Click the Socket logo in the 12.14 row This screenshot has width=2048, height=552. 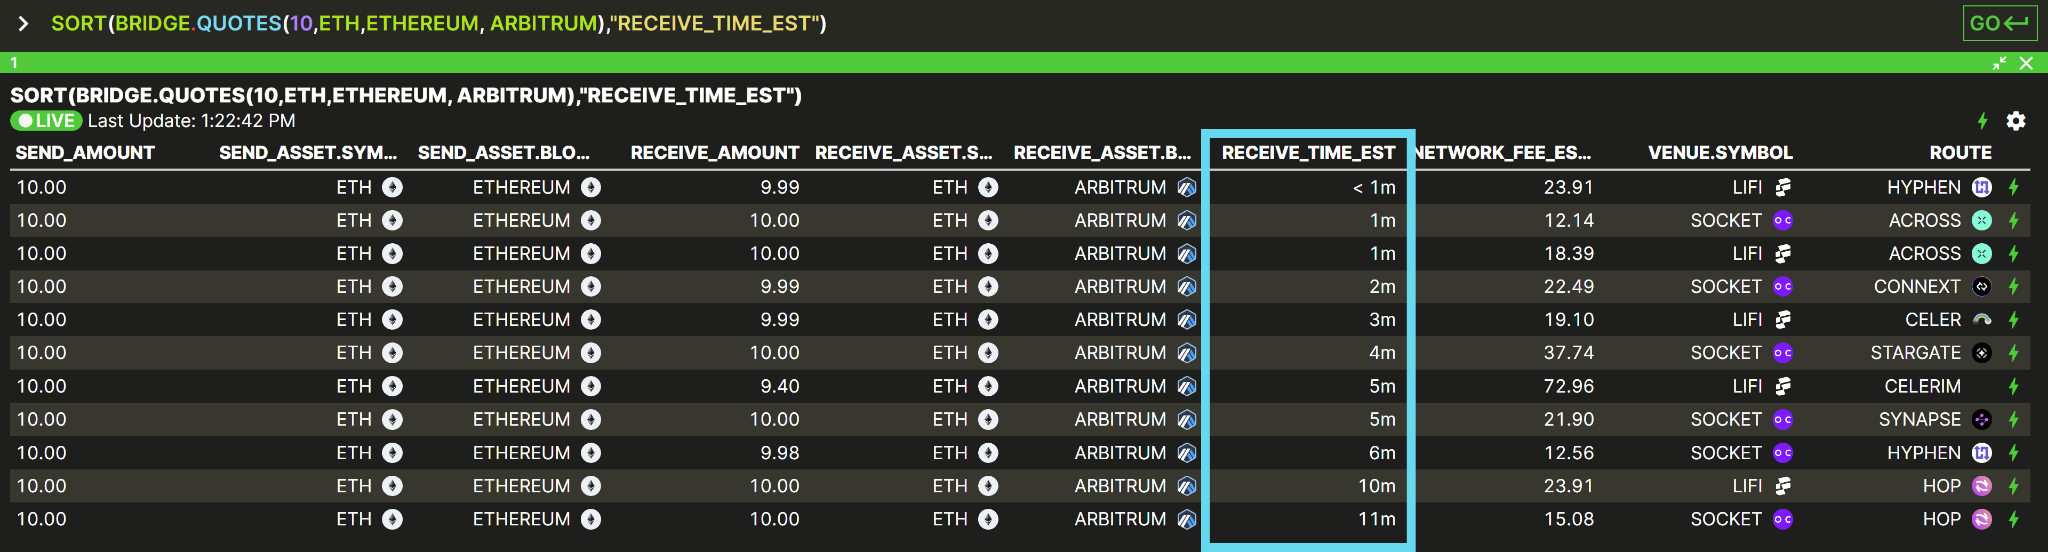1783,220
